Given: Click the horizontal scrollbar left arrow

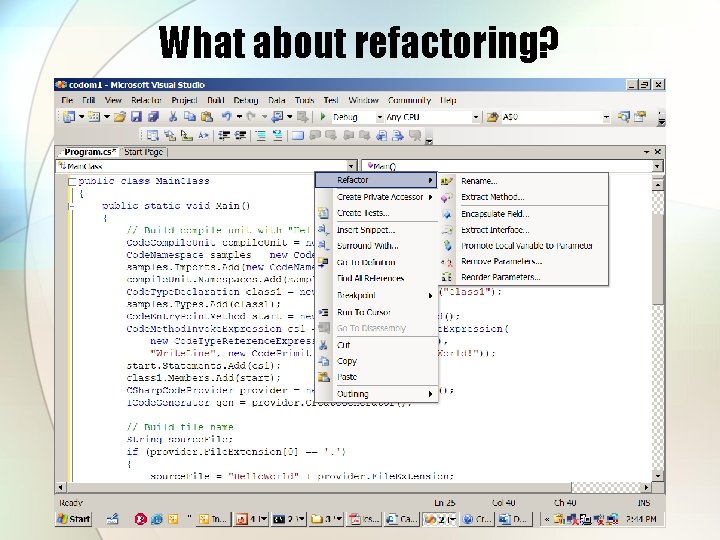Looking at the screenshot, I should point(61,487).
